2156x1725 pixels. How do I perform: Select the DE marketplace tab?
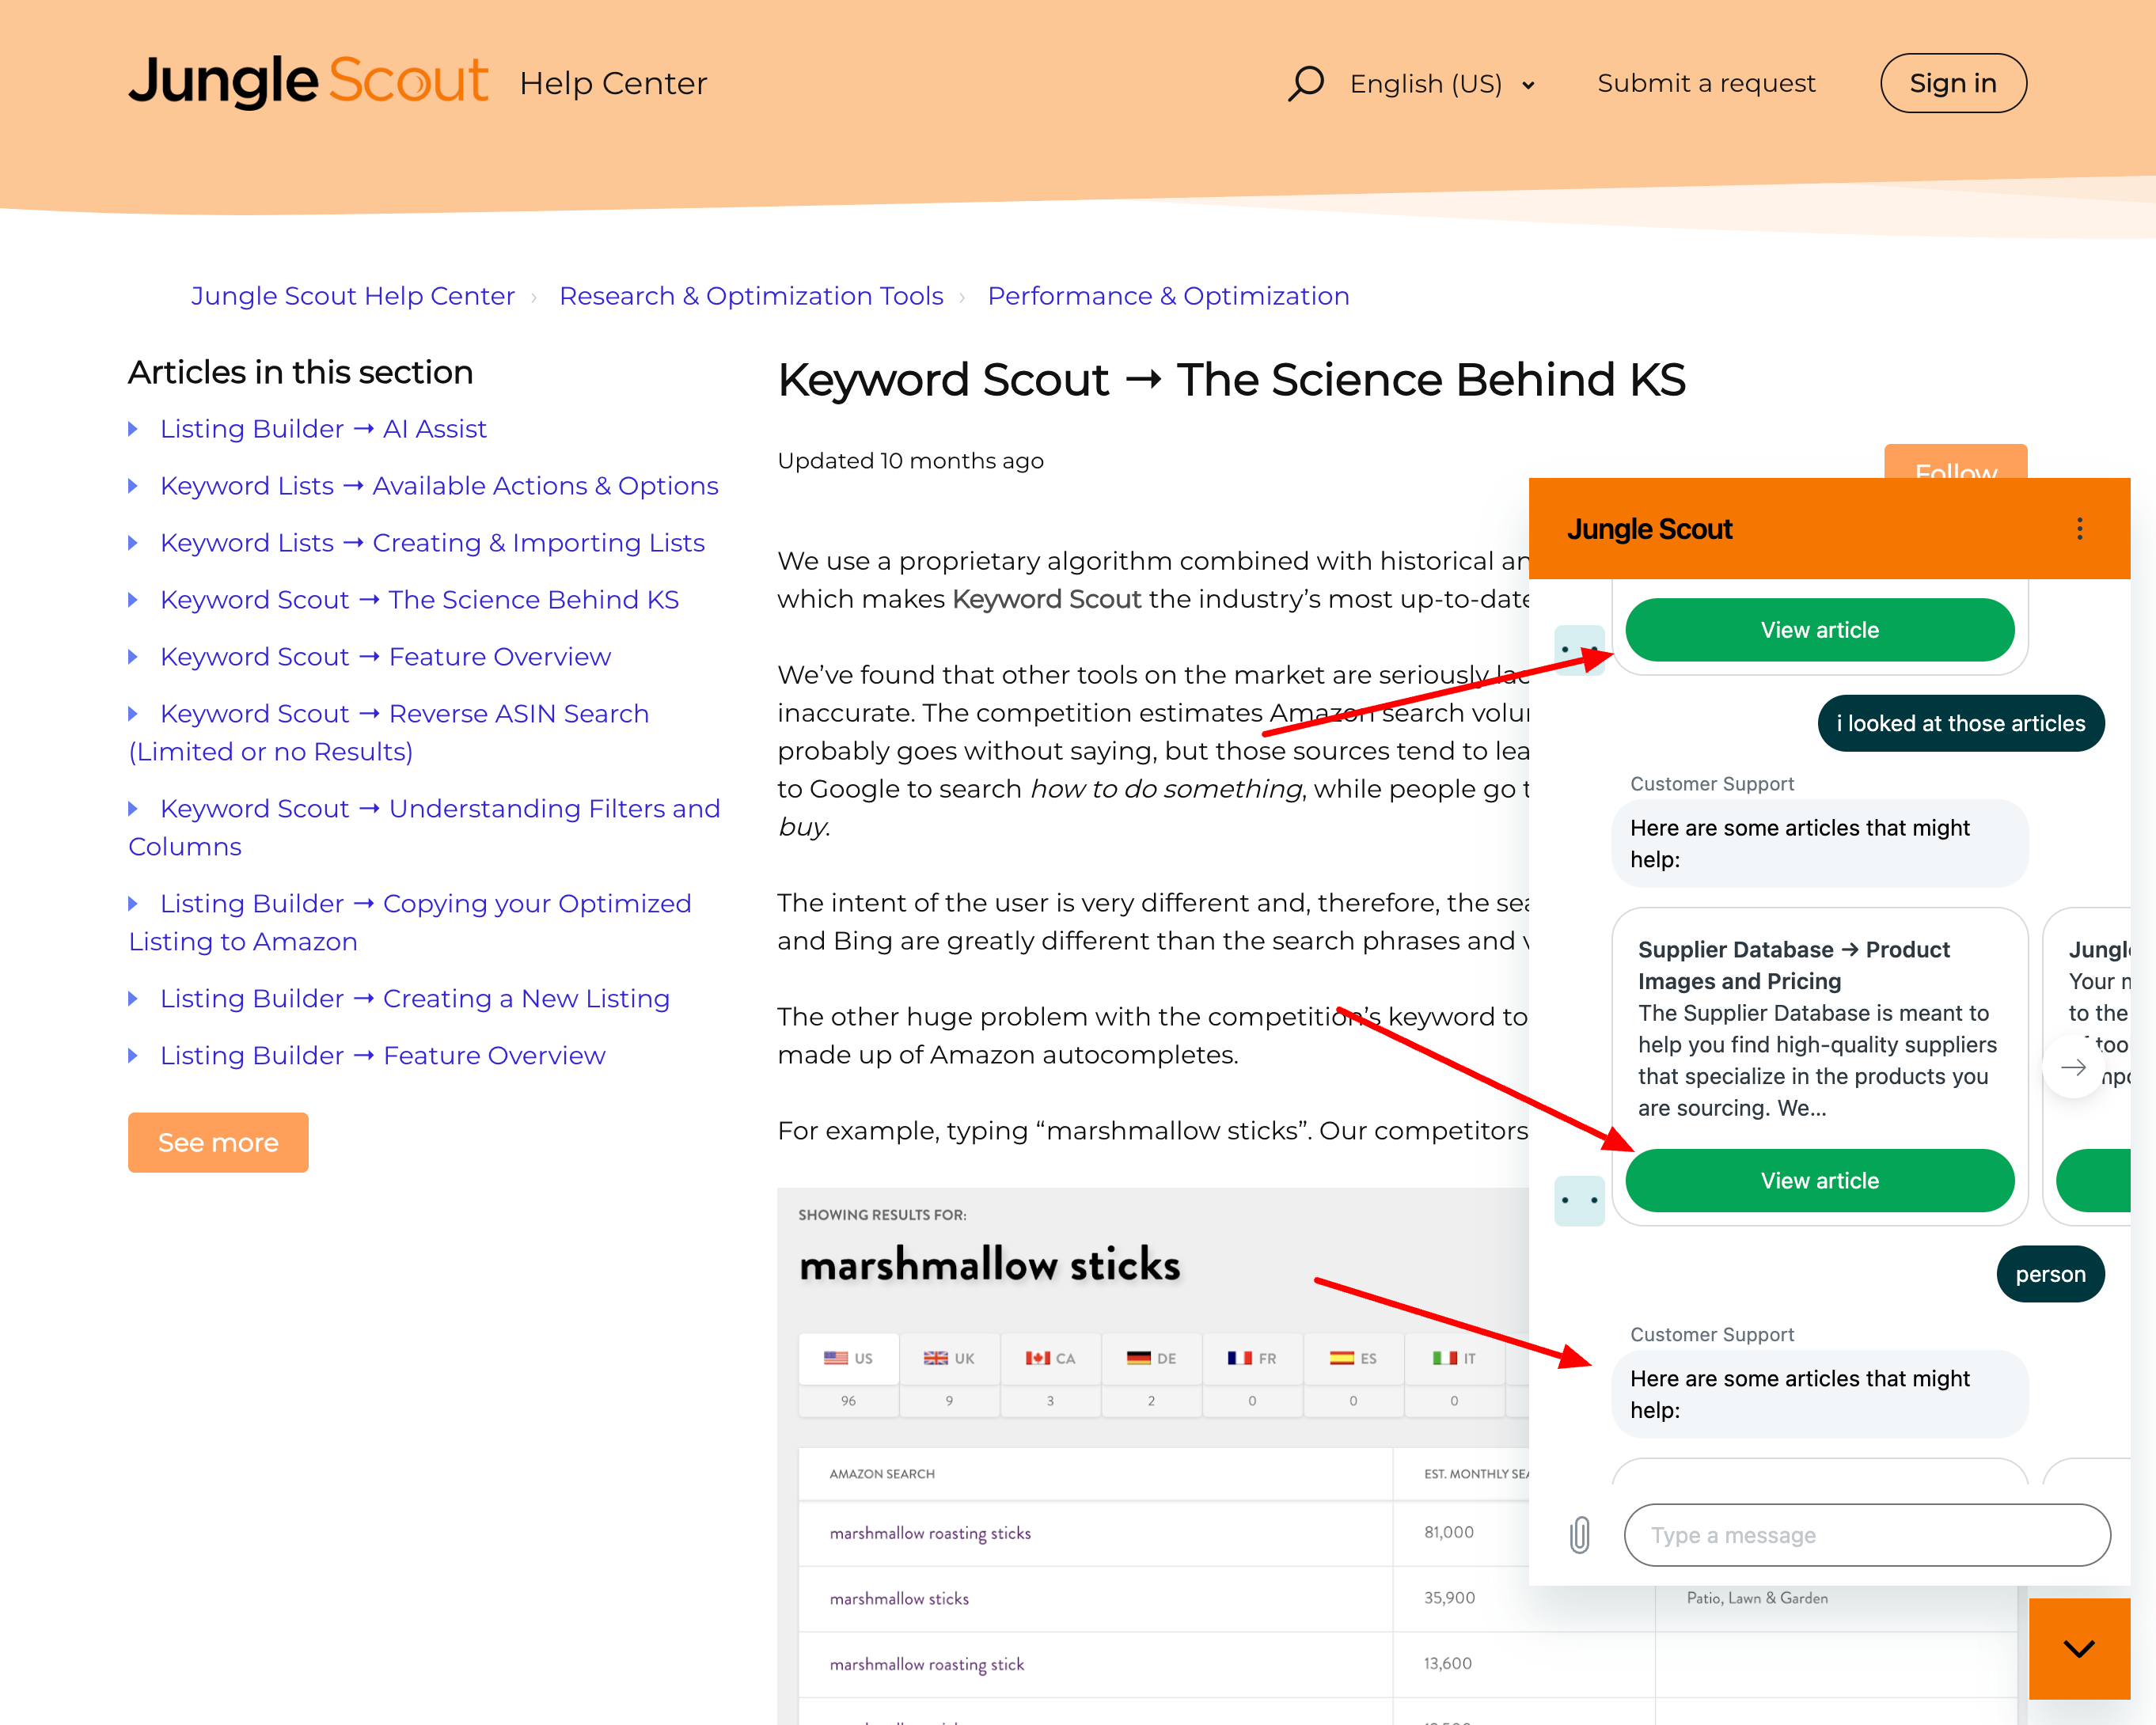tap(1151, 1358)
